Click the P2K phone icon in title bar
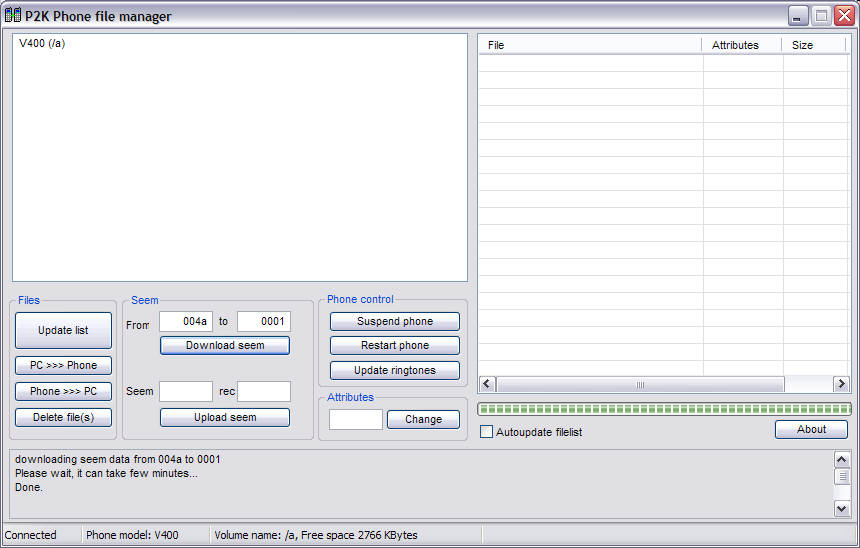The image size is (860, 548). [x=13, y=16]
